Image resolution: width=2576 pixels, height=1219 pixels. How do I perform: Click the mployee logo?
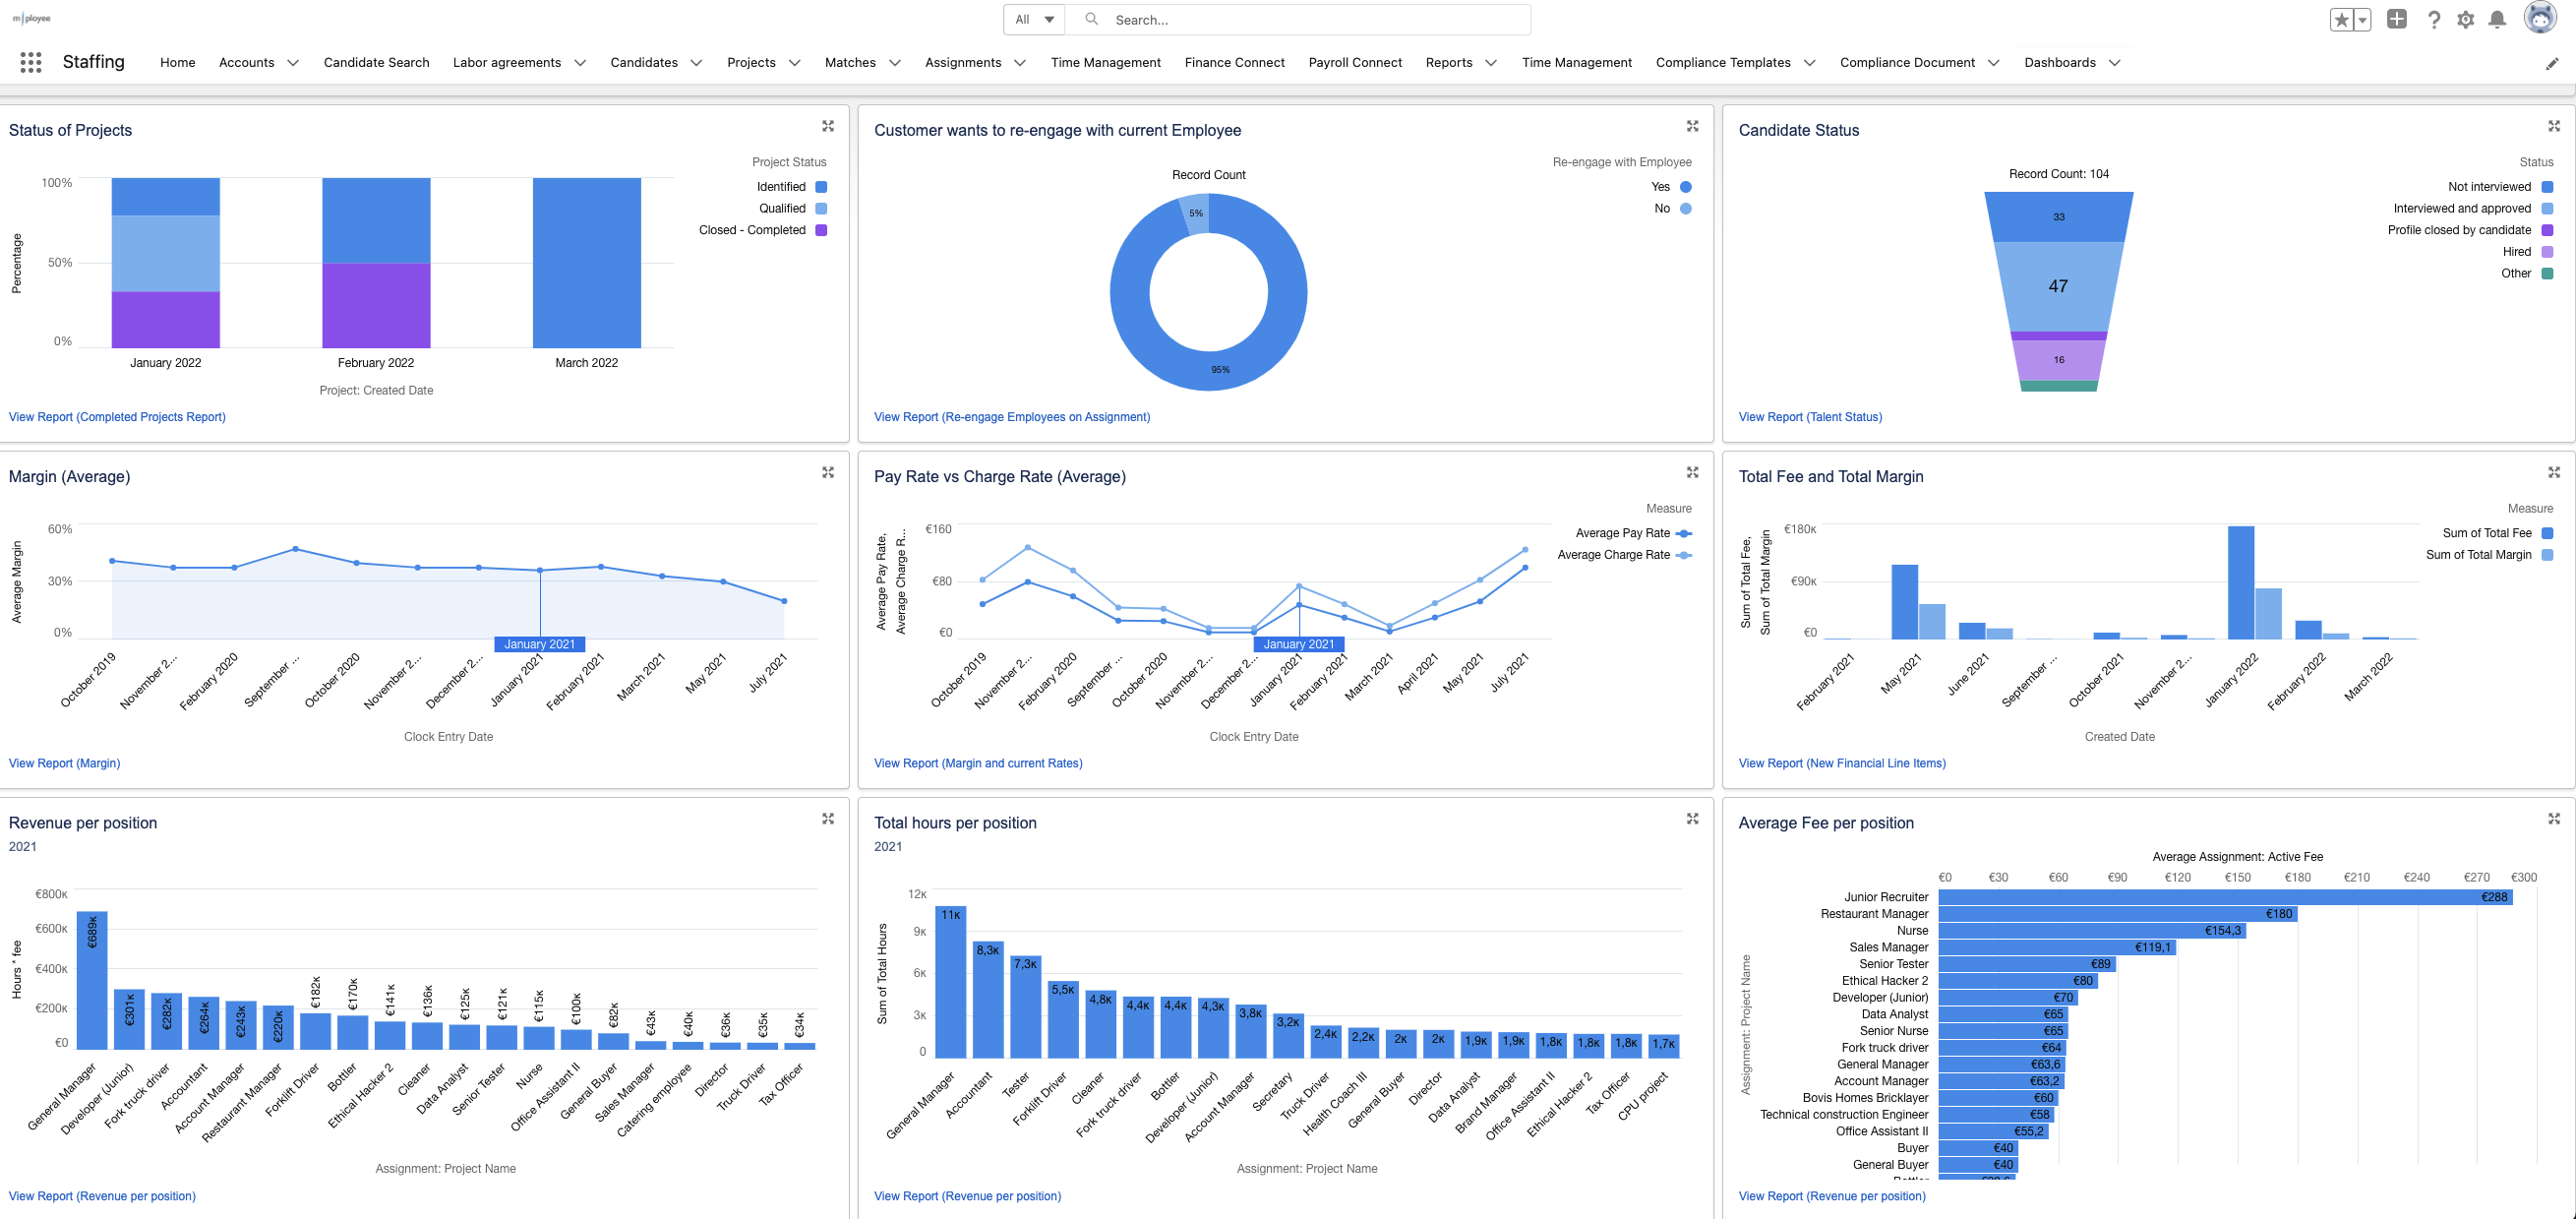(x=31, y=18)
